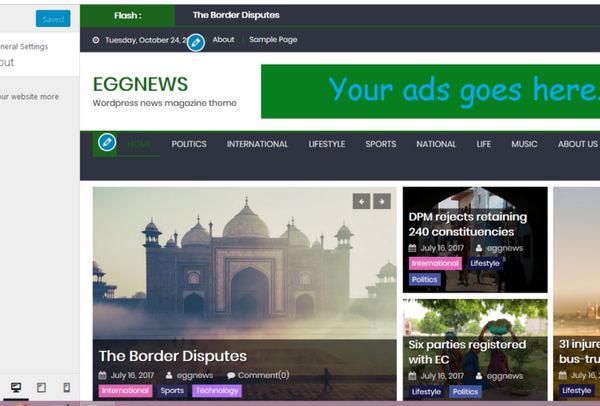Open the 'Your ads goes here' banner

pos(430,91)
